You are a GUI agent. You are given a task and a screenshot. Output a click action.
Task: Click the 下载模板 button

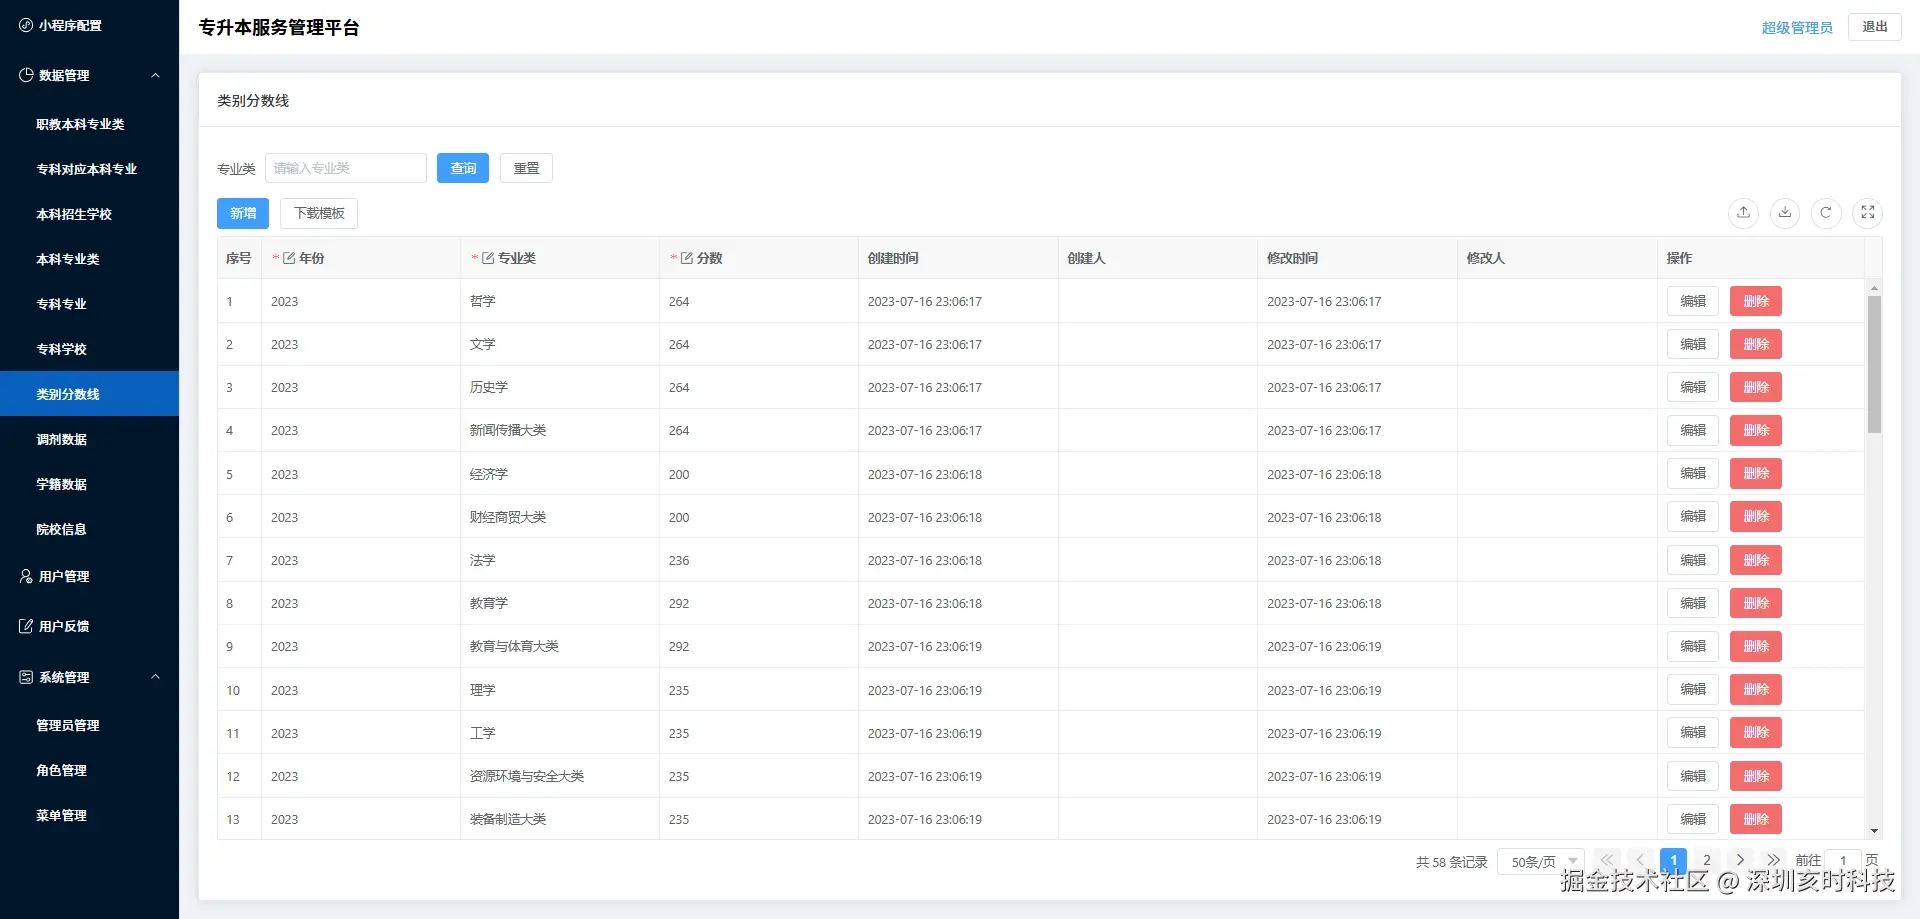pyautogui.click(x=319, y=213)
